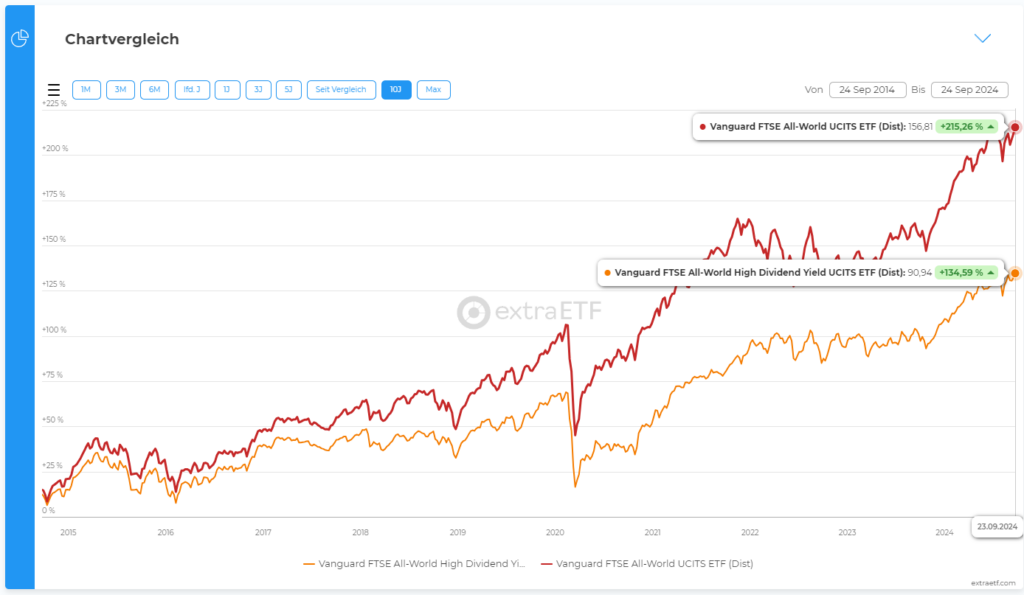
Task: Choose the 5J range button
Action: pos(289,89)
